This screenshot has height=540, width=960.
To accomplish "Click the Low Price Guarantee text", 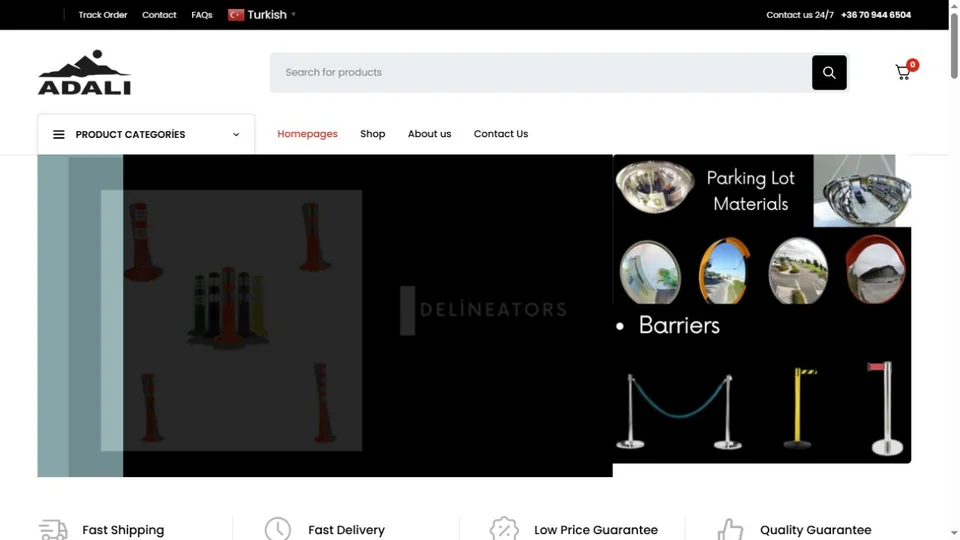I will [x=596, y=530].
